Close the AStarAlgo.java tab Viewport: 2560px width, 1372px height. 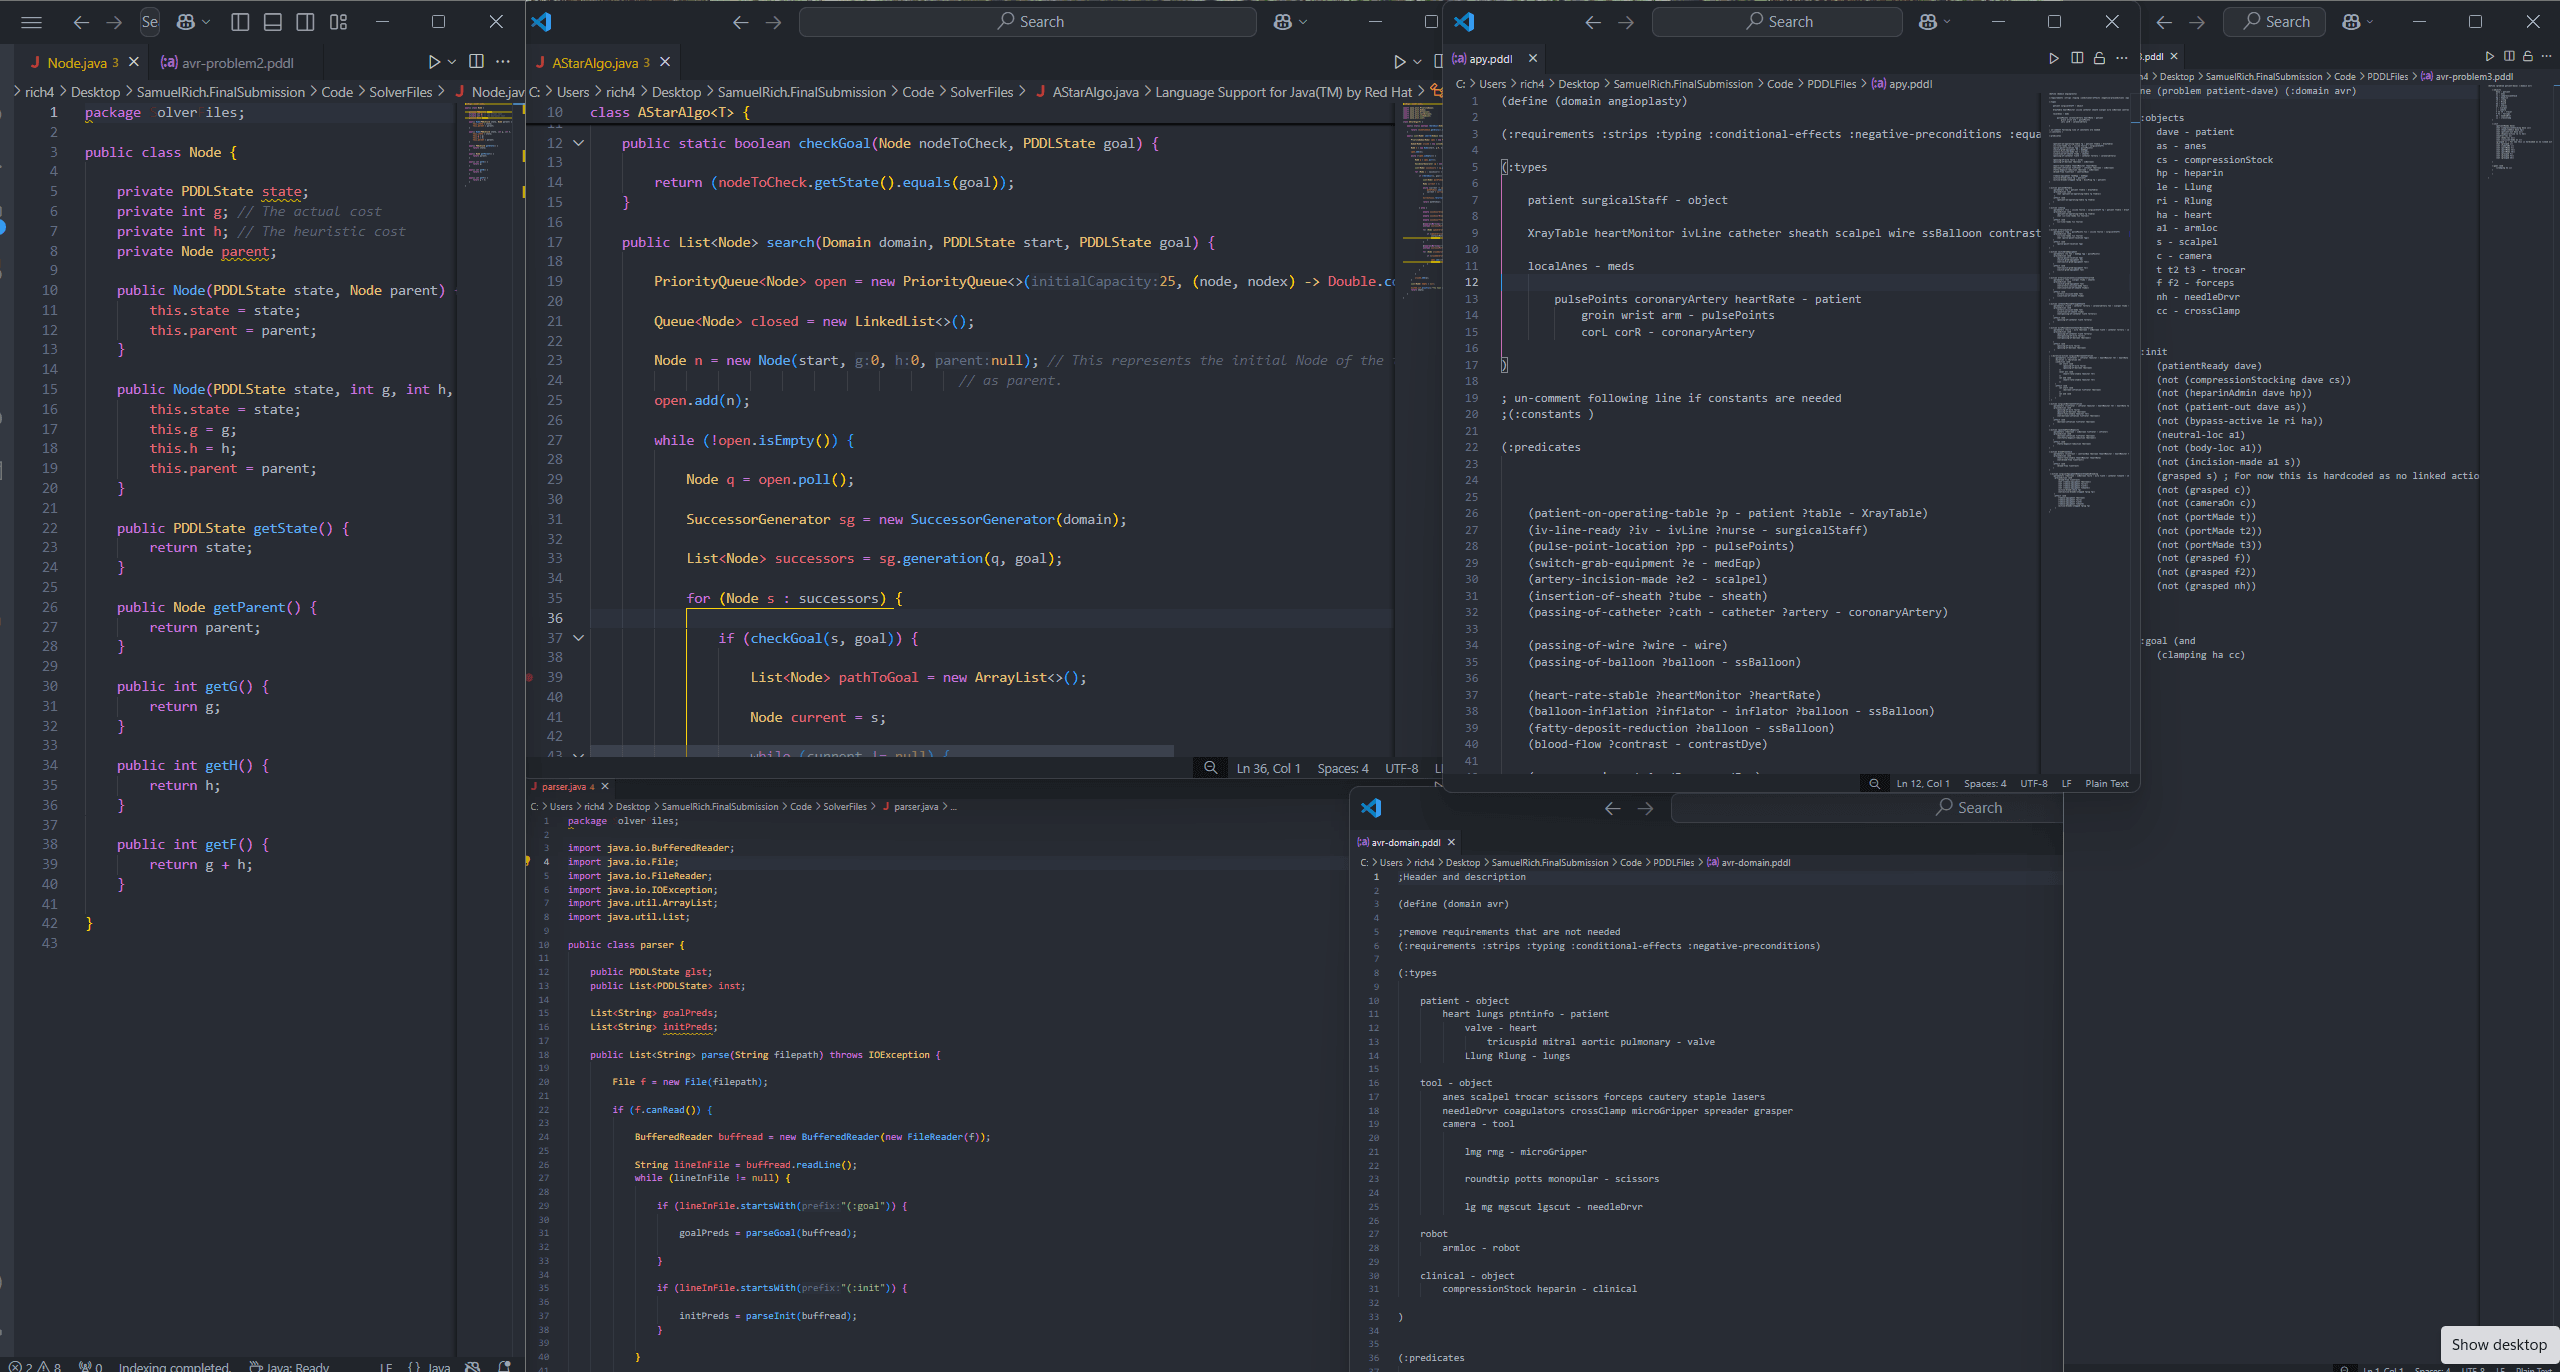665,62
